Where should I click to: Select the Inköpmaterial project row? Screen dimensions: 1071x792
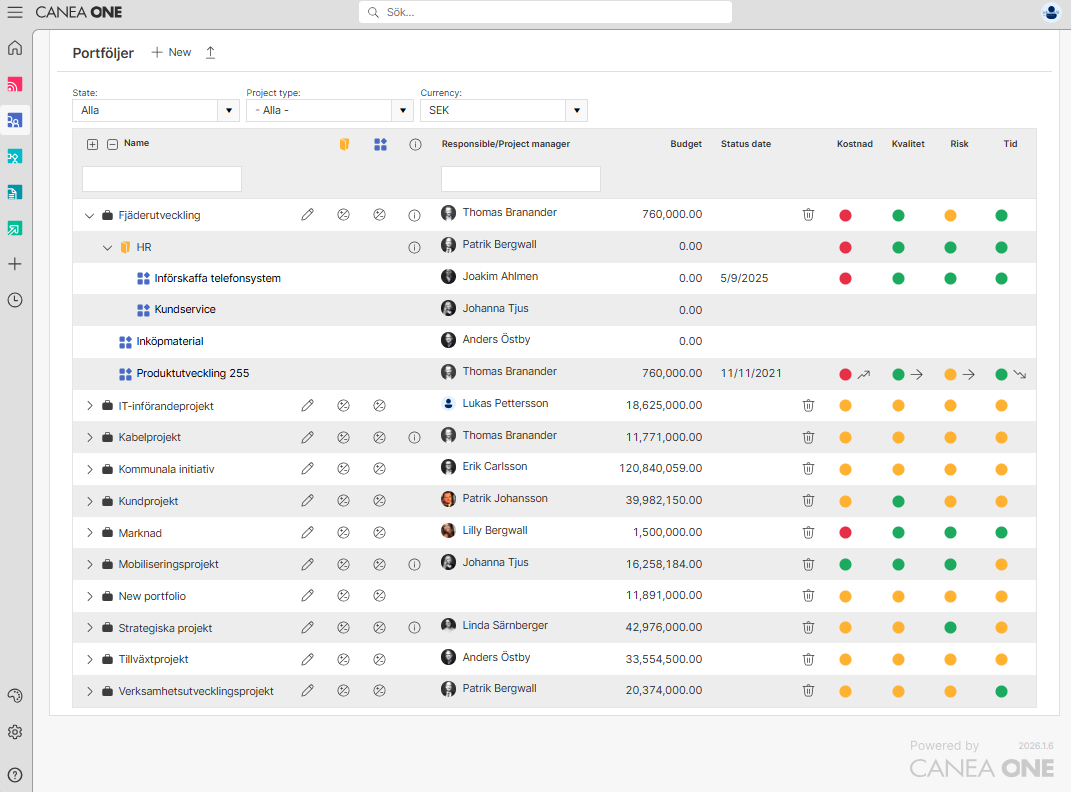point(554,341)
